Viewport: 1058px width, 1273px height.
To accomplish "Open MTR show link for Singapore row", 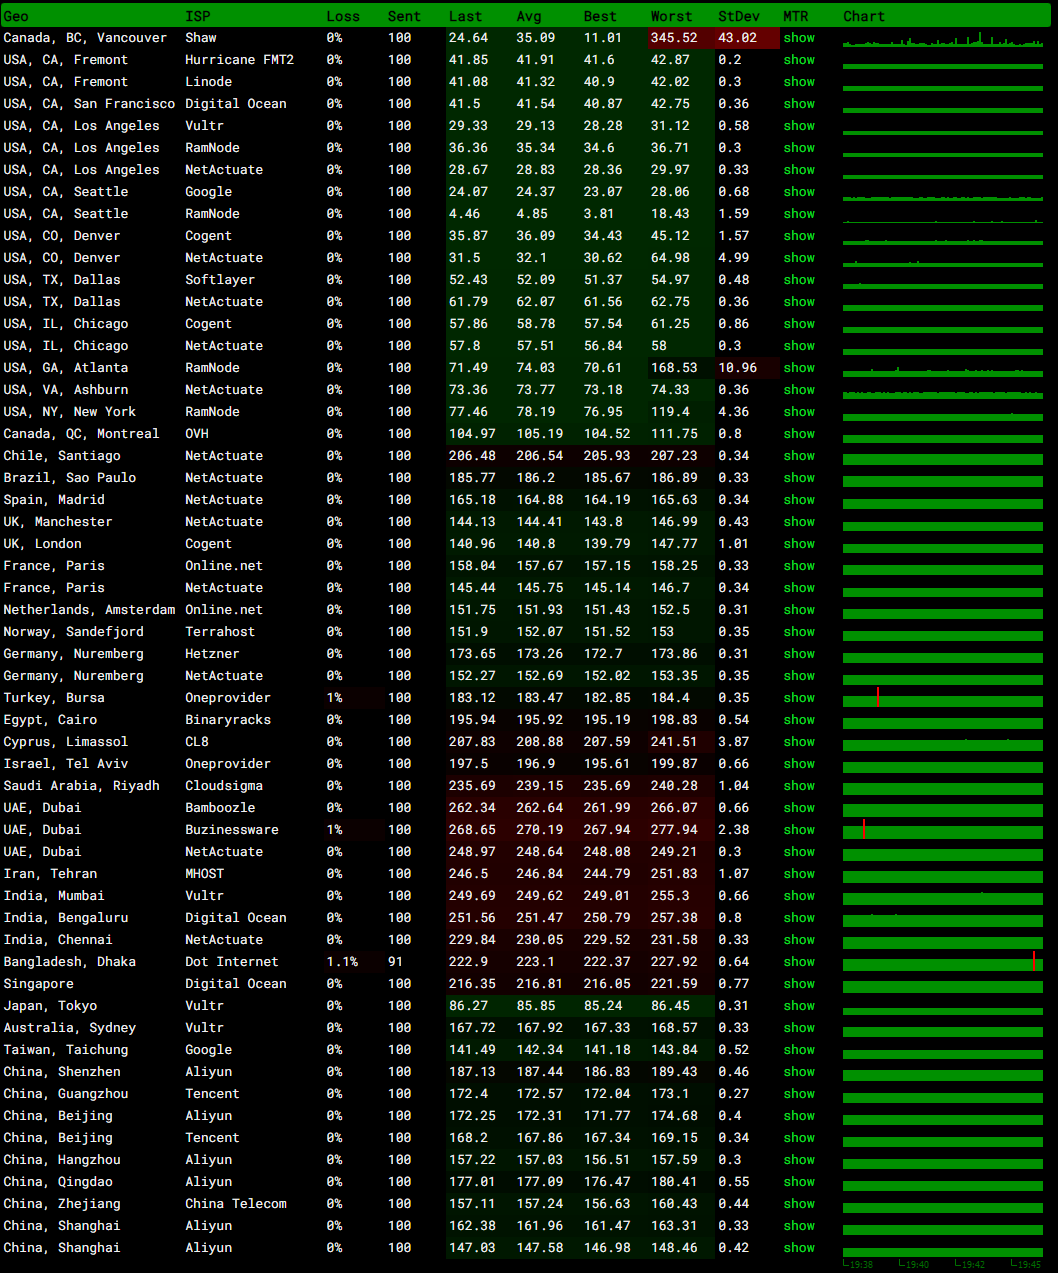I will 798,984.
